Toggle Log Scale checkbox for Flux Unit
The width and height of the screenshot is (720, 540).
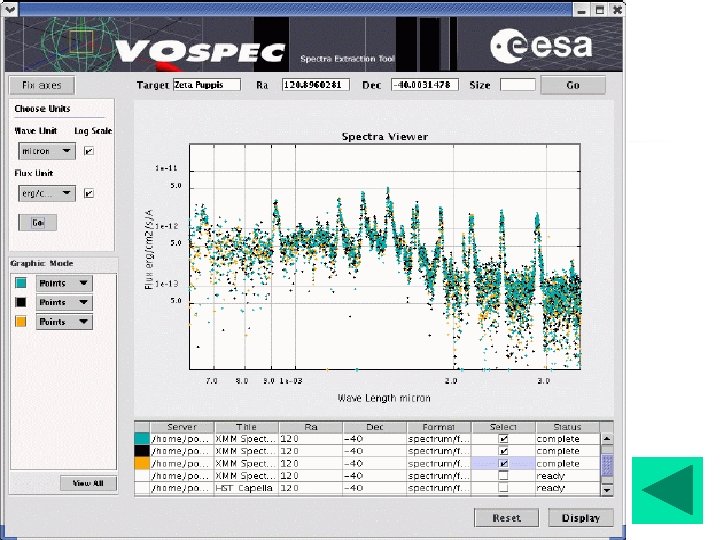pyautogui.click(x=89, y=193)
